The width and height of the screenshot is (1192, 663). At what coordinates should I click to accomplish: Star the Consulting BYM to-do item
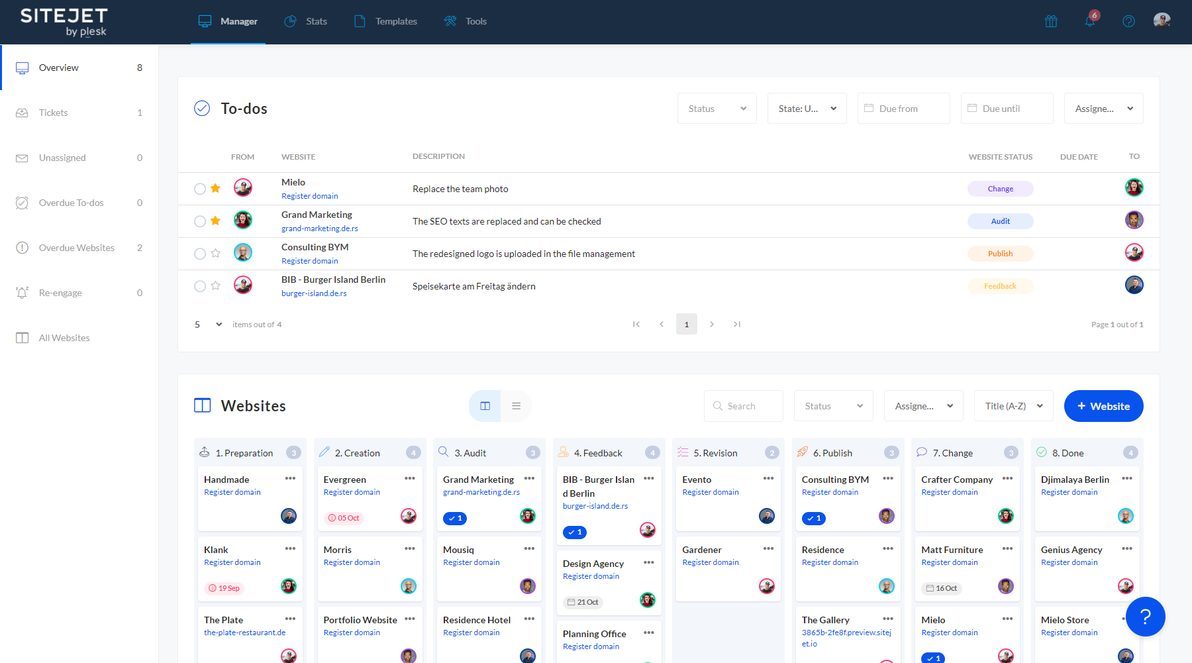click(215, 252)
